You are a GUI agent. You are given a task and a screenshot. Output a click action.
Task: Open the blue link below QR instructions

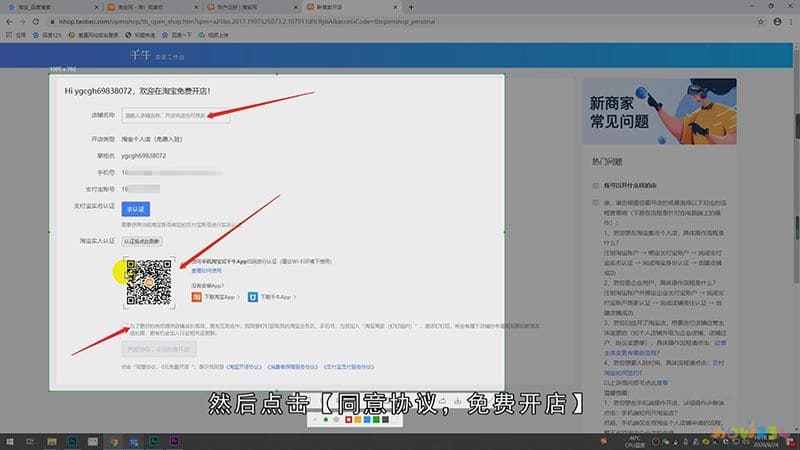(207, 270)
